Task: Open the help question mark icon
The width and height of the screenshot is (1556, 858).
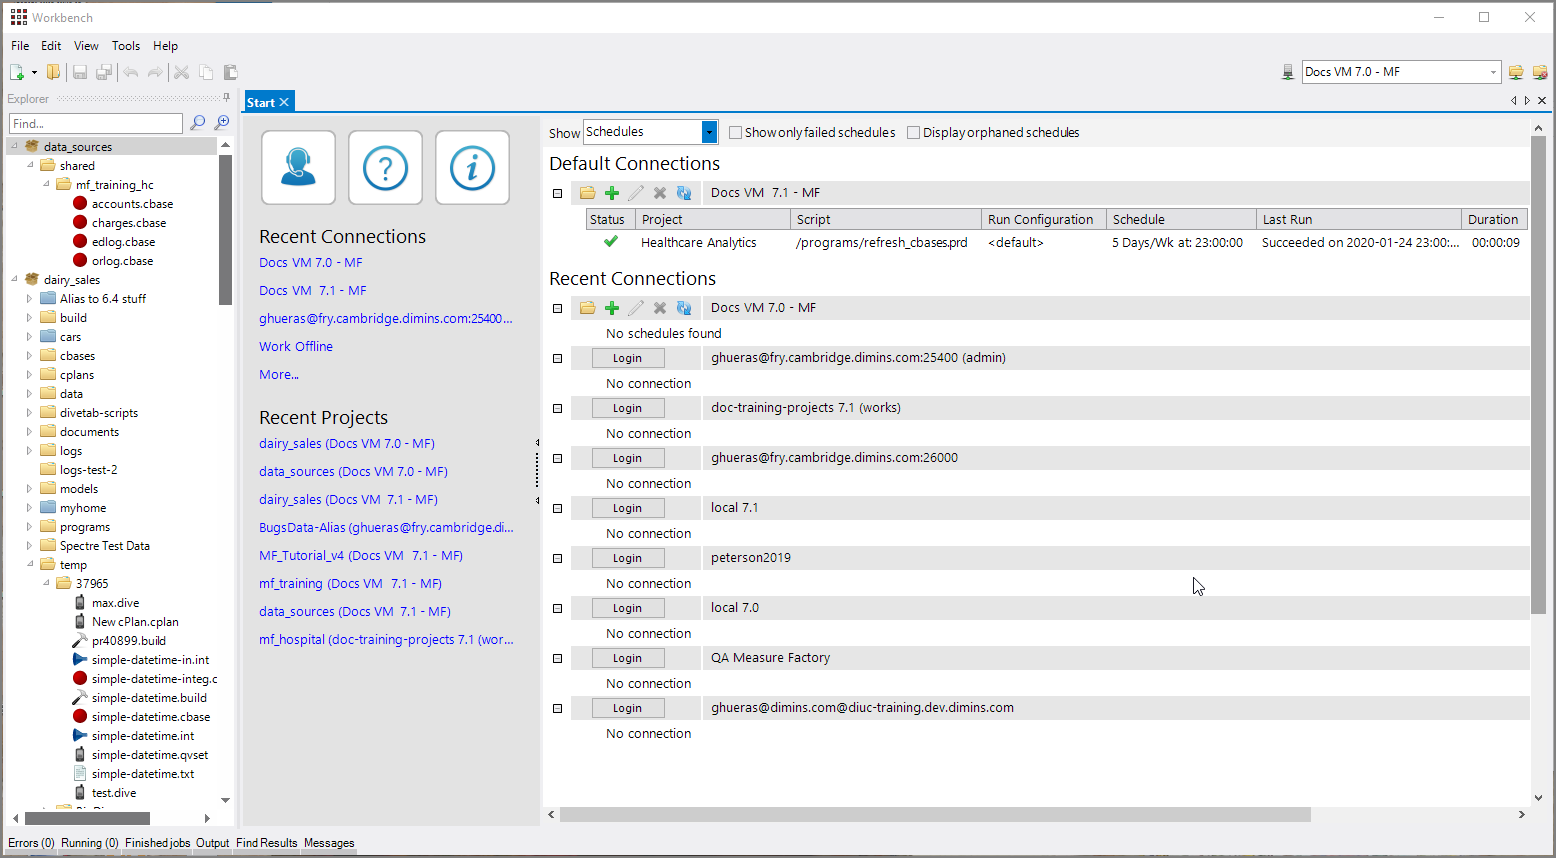Action: [x=385, y=167]
